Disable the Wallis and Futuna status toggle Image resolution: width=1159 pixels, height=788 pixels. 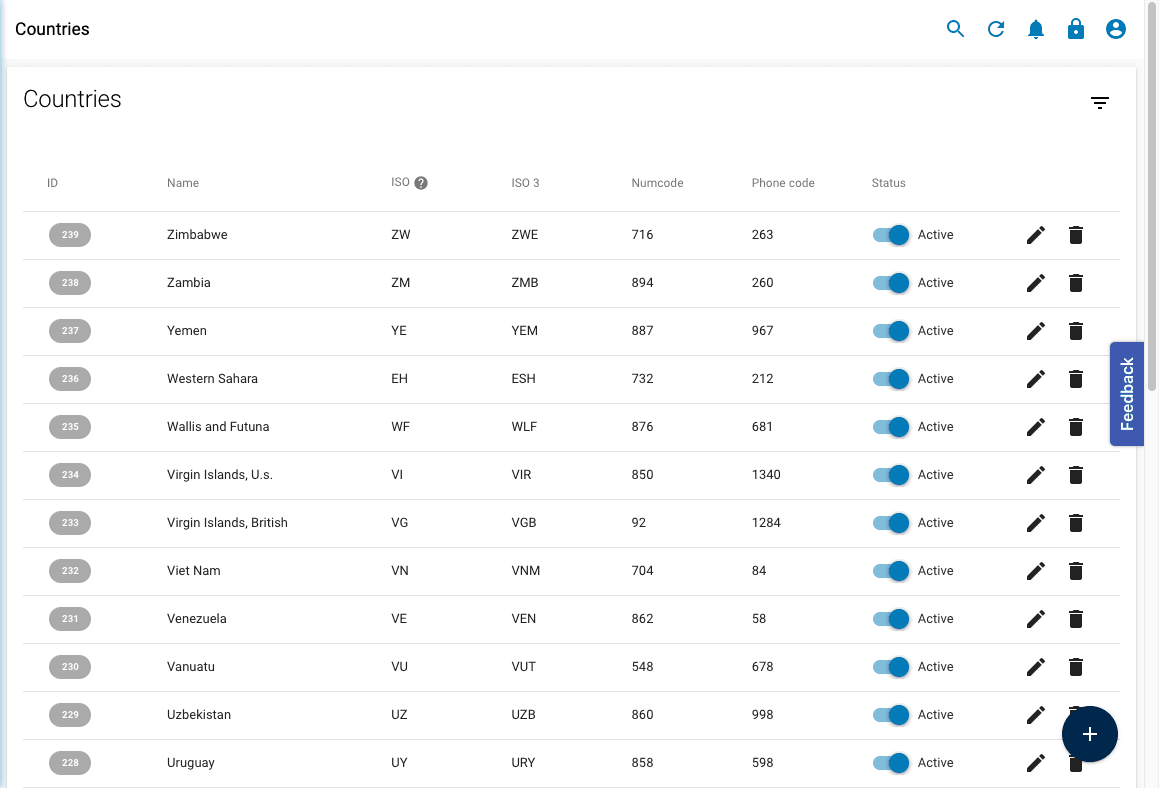coord(891,427)
